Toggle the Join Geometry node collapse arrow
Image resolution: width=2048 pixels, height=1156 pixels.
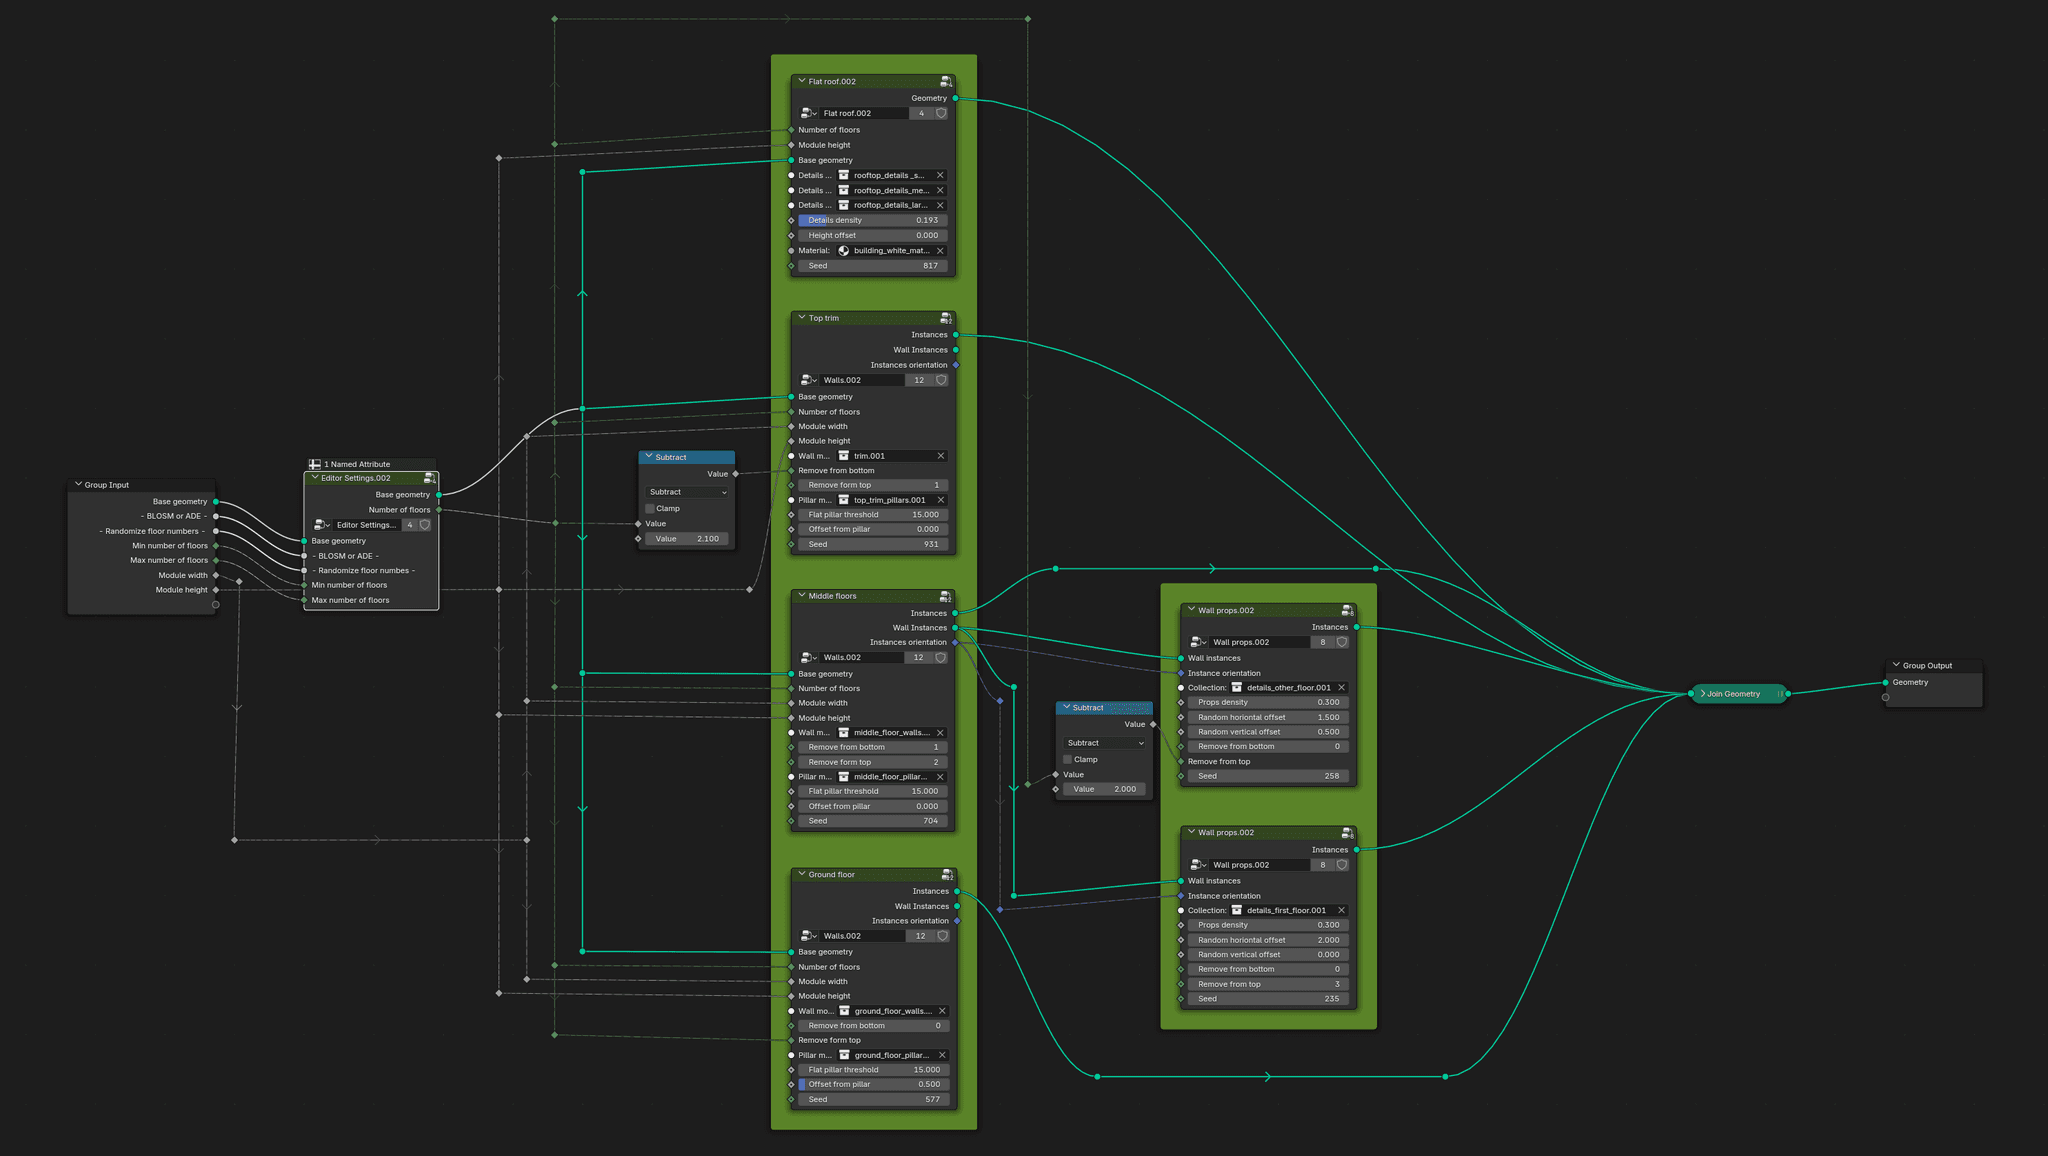pyautogui.click(x=1702, y=694)
